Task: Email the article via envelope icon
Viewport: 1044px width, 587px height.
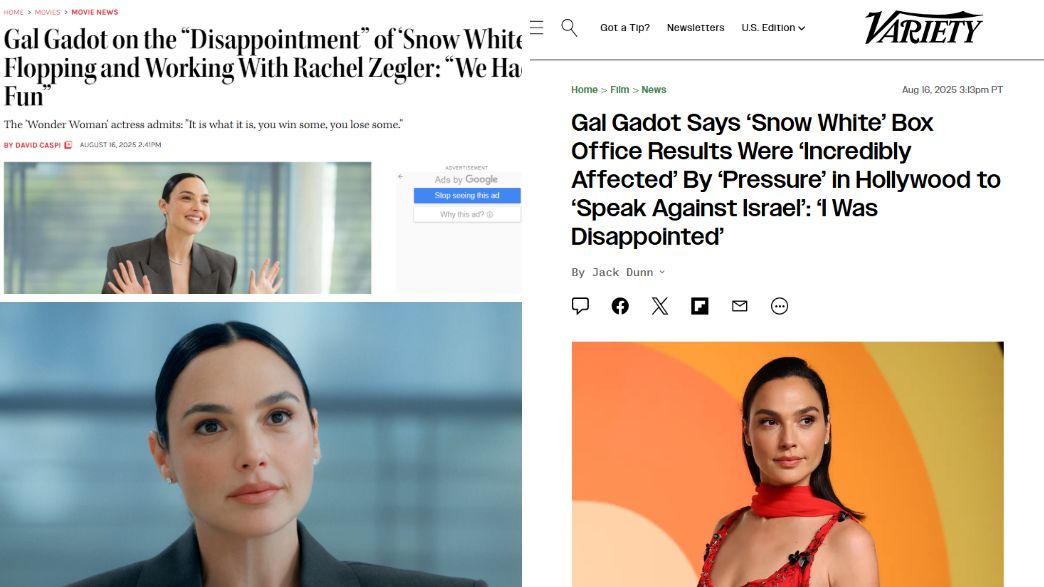Action: [x=740, y=306]
